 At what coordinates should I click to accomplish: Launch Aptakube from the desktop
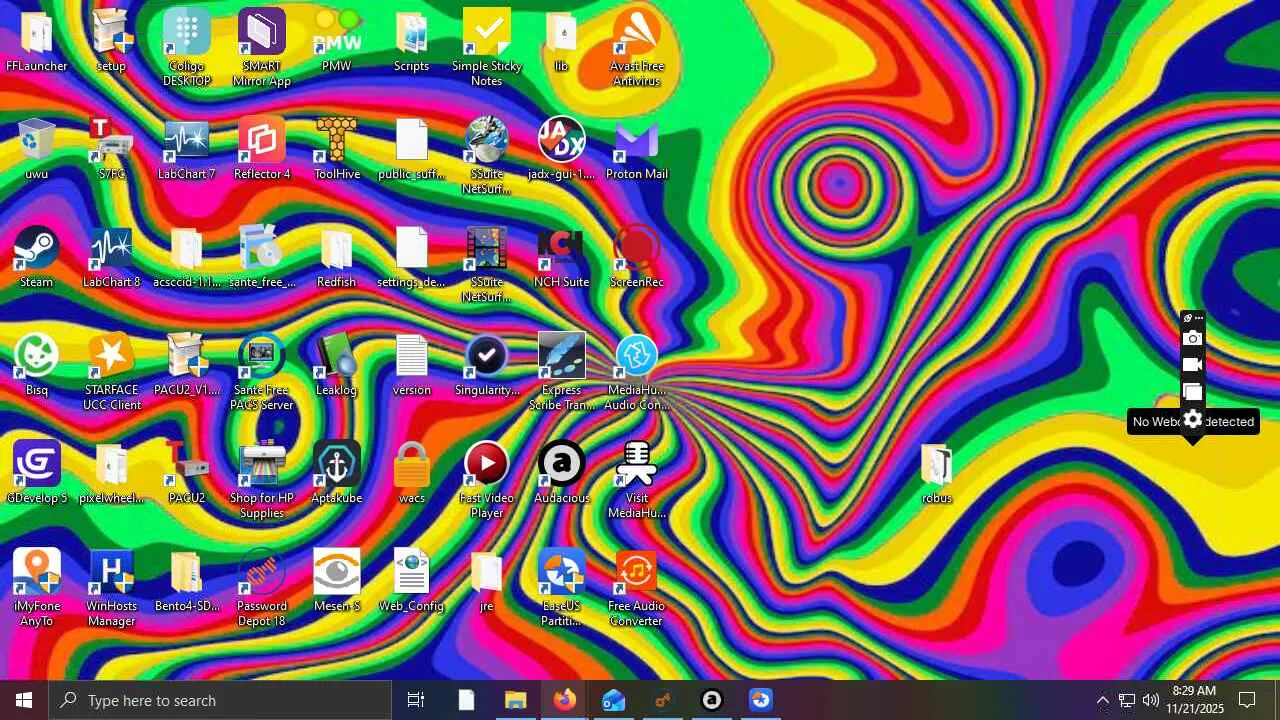337,473
